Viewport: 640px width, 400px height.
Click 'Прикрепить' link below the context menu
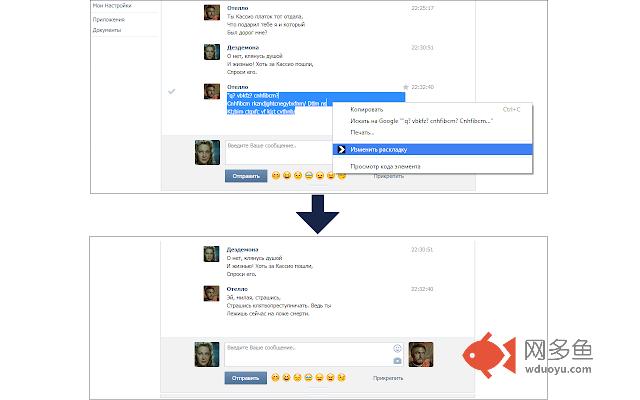389,176
